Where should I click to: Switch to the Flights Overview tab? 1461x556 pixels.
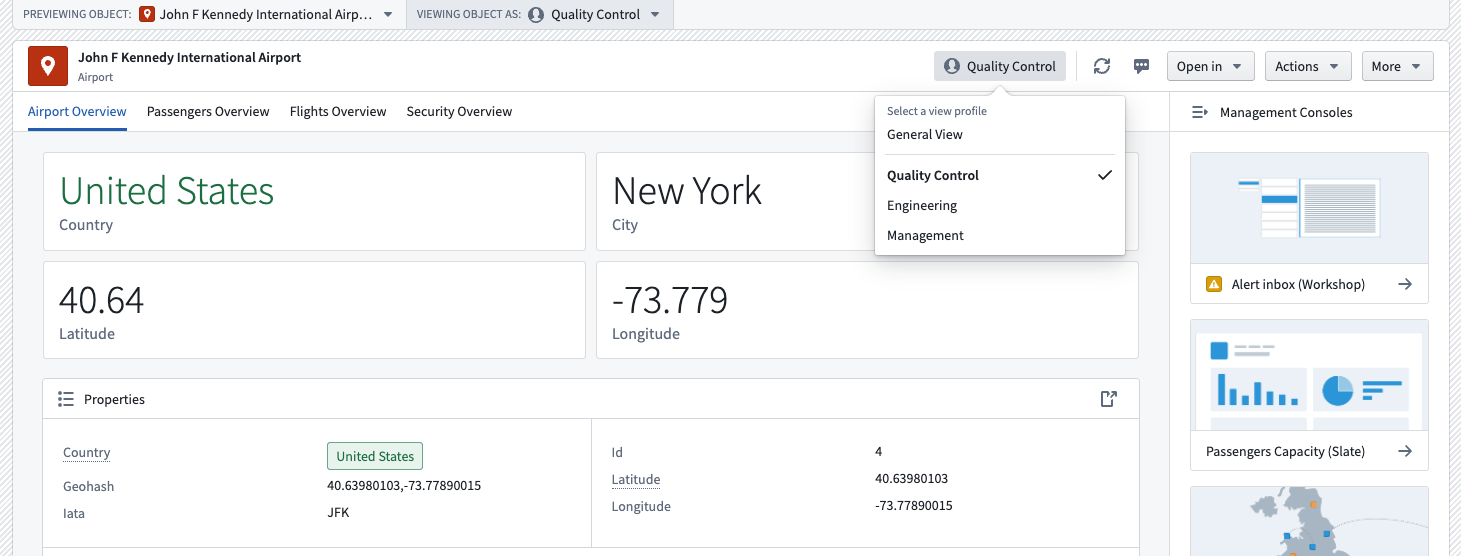click(338, 111)
